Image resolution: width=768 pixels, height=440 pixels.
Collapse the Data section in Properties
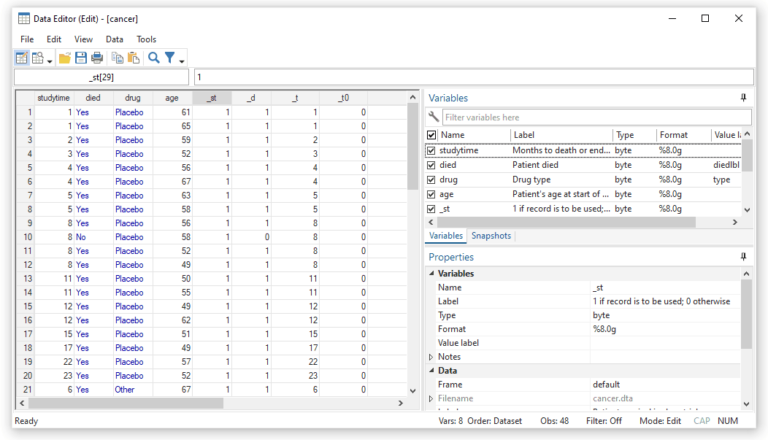432,370
